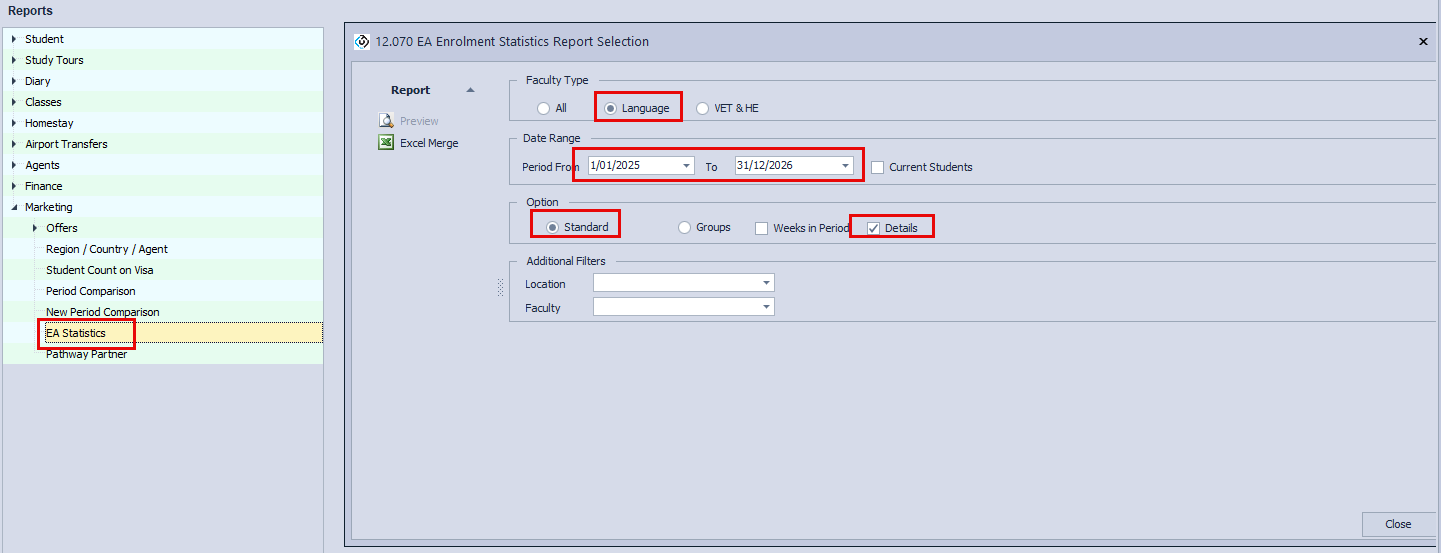Enable the Current Students checkbox
Screen dimensions: 1441x553
click(877, 168)
